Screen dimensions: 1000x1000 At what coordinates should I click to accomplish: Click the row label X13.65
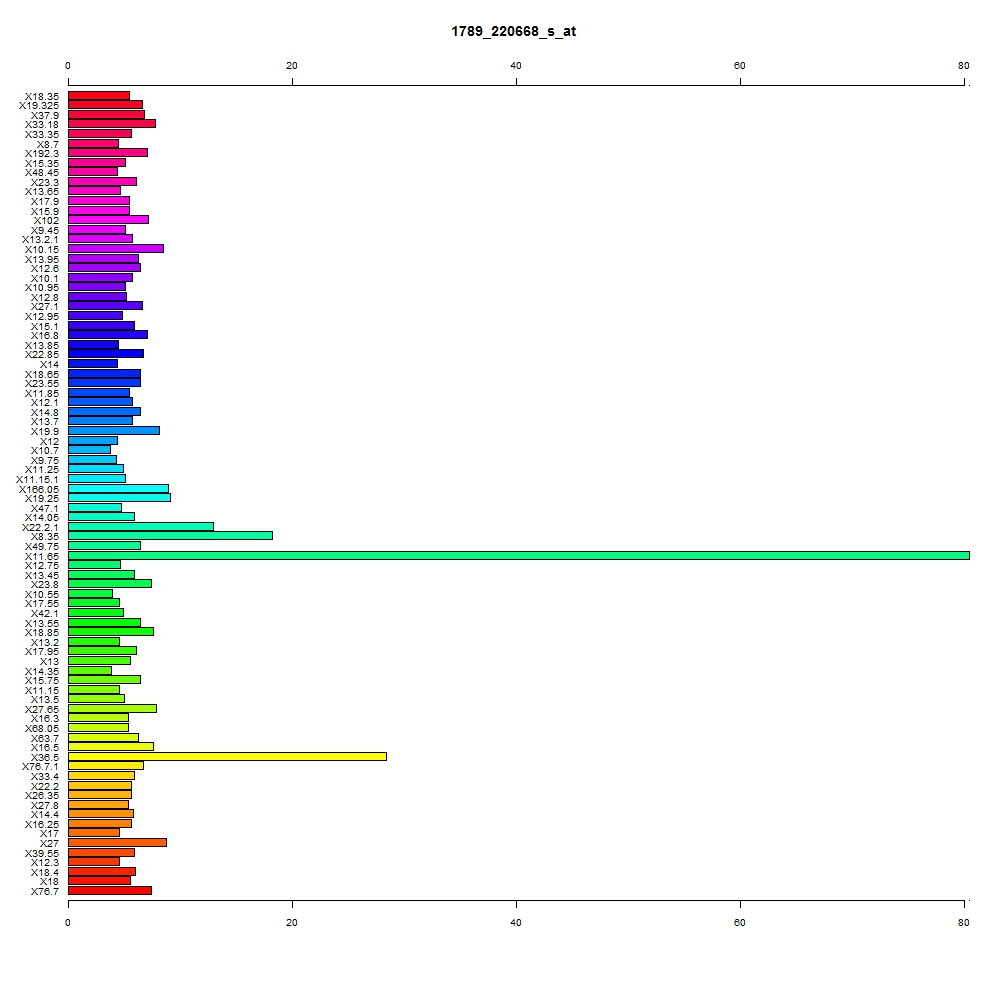pos(42,192)
